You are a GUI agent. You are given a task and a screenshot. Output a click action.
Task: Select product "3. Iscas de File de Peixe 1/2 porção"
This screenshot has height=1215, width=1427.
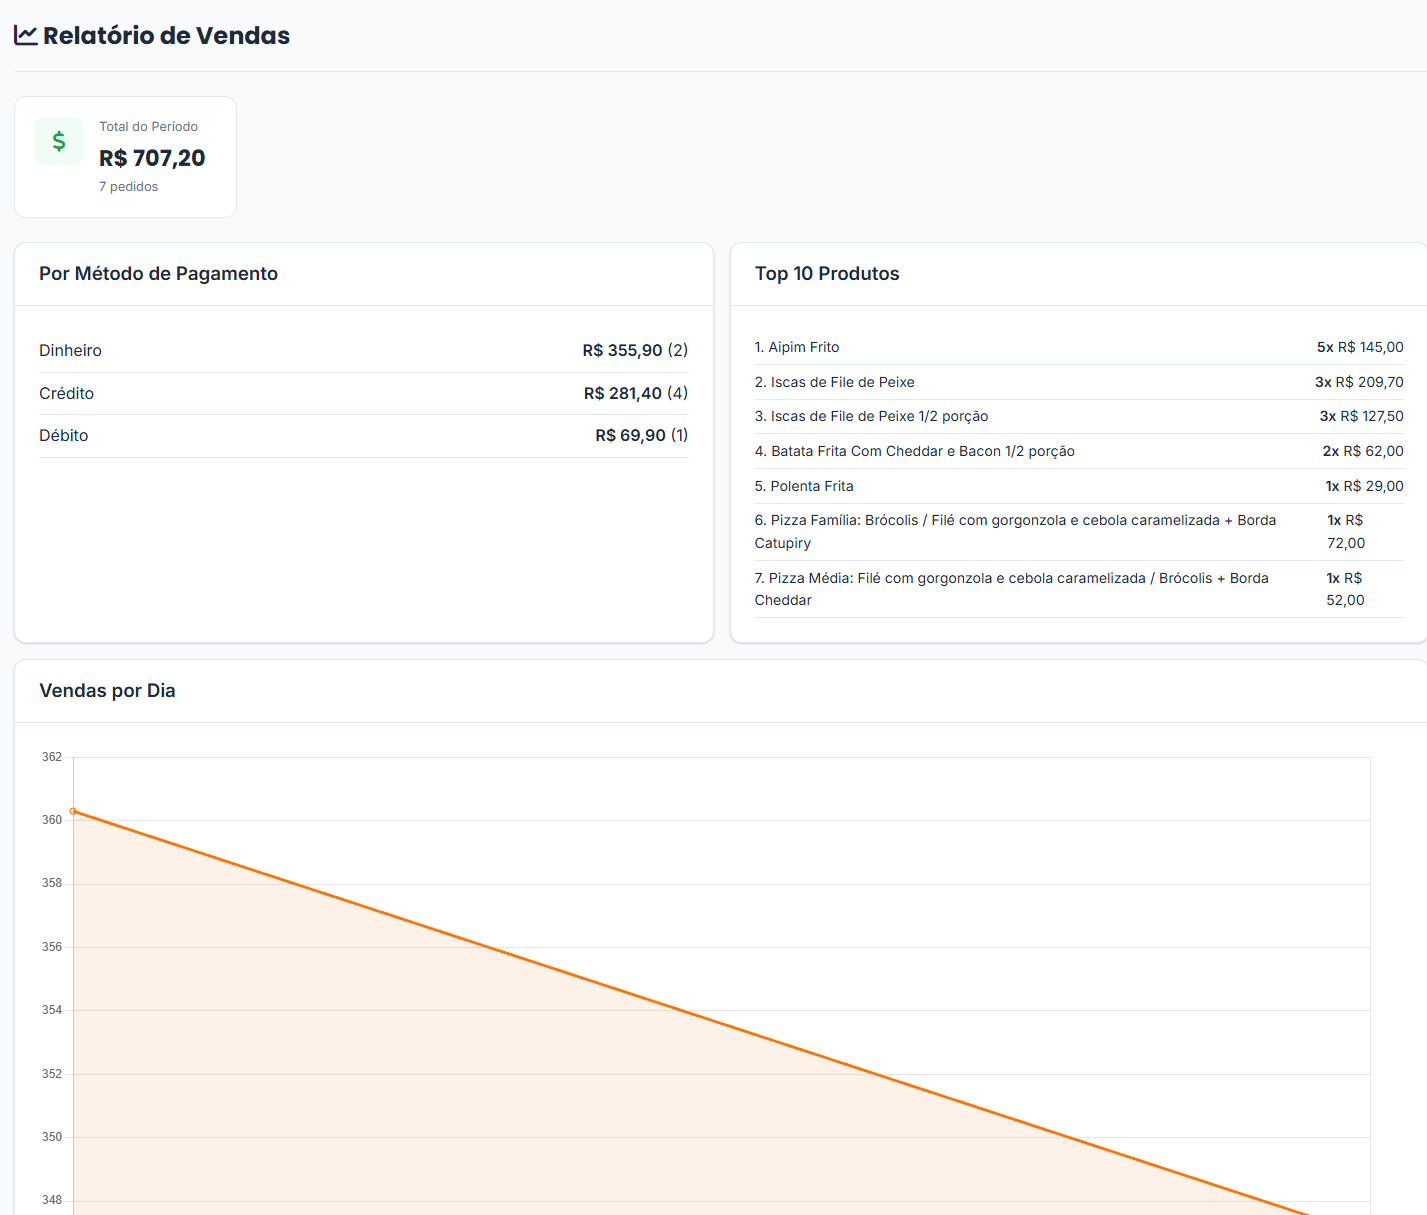tap(871, 417)
